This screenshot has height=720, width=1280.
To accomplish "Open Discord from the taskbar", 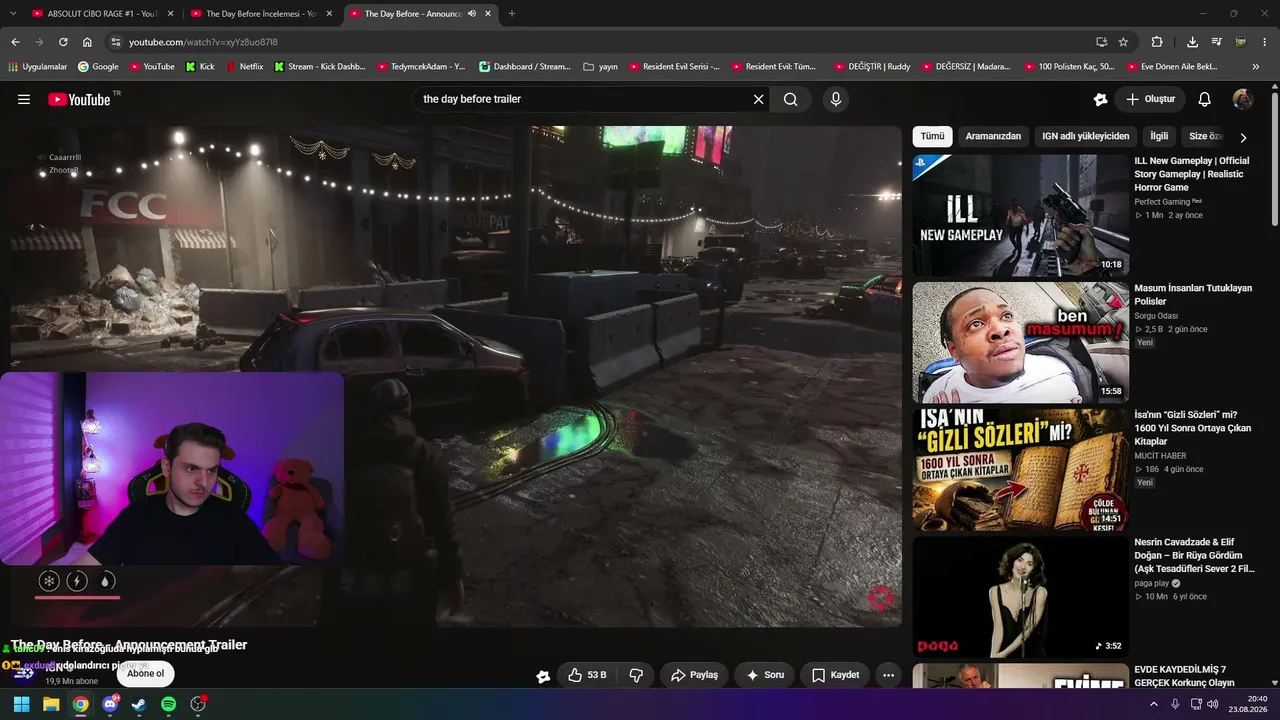I will (110, 704).
